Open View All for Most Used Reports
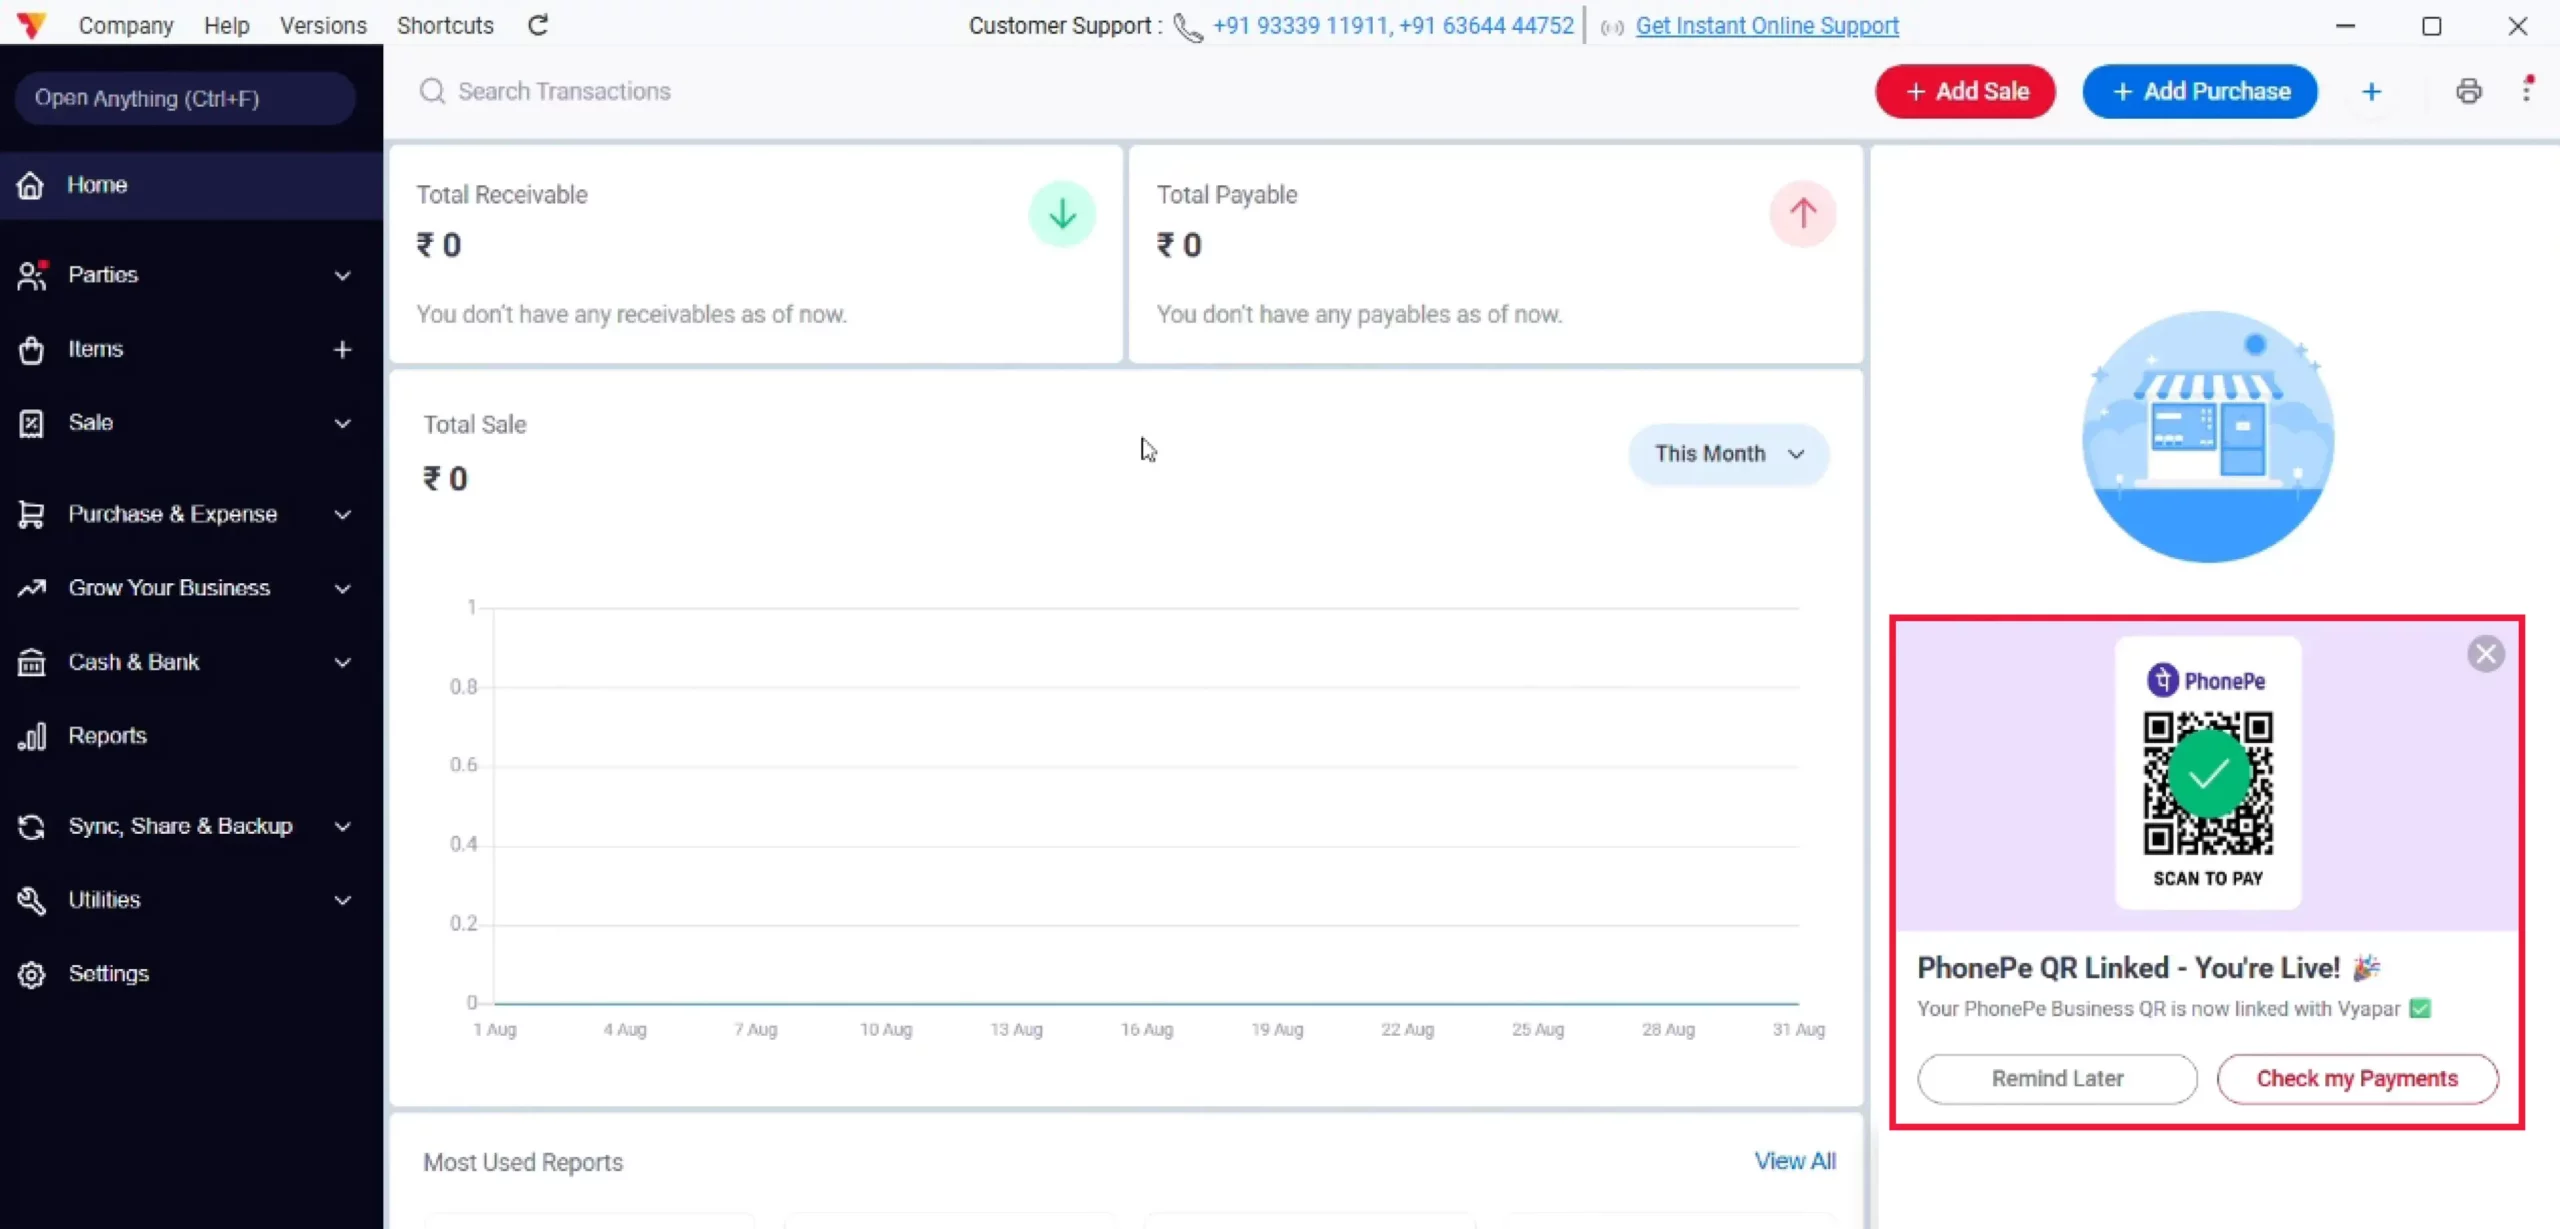The height and width of the screenshot is (1229, 2560). [x=1795, y=1161]
